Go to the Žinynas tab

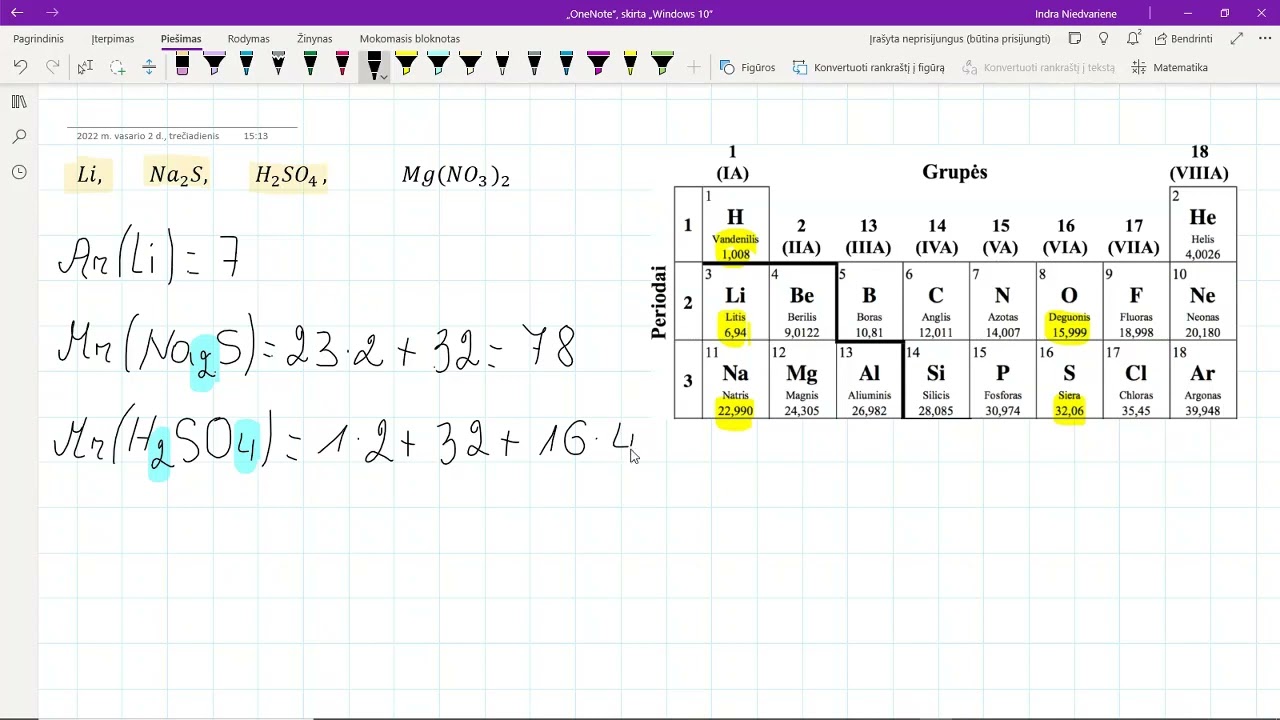[x=314, y=39]
